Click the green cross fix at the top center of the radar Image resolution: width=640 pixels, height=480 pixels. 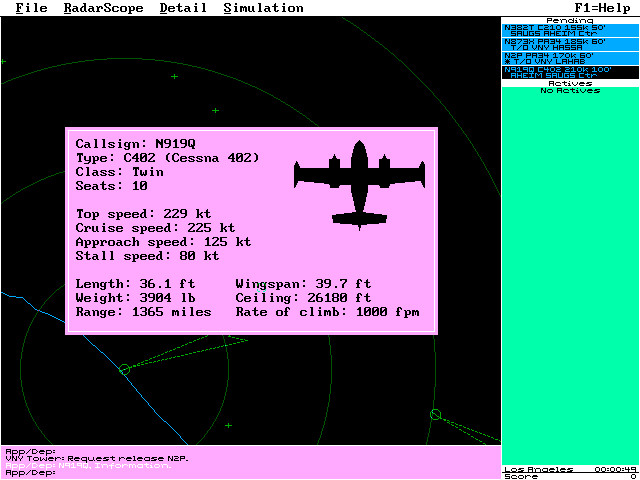click(x=174, y=76)
